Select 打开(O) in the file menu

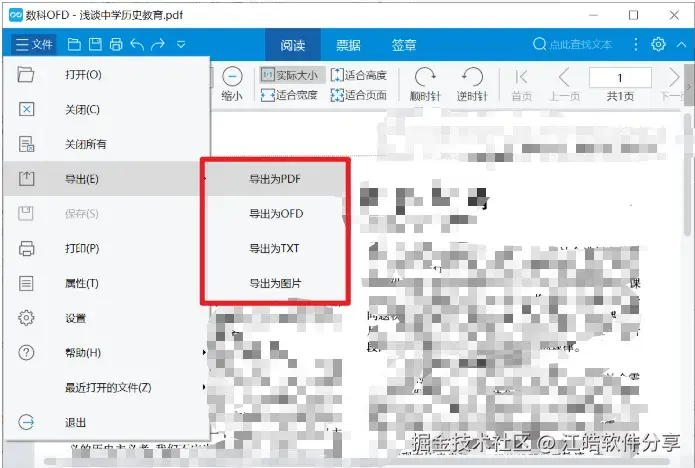106,74
